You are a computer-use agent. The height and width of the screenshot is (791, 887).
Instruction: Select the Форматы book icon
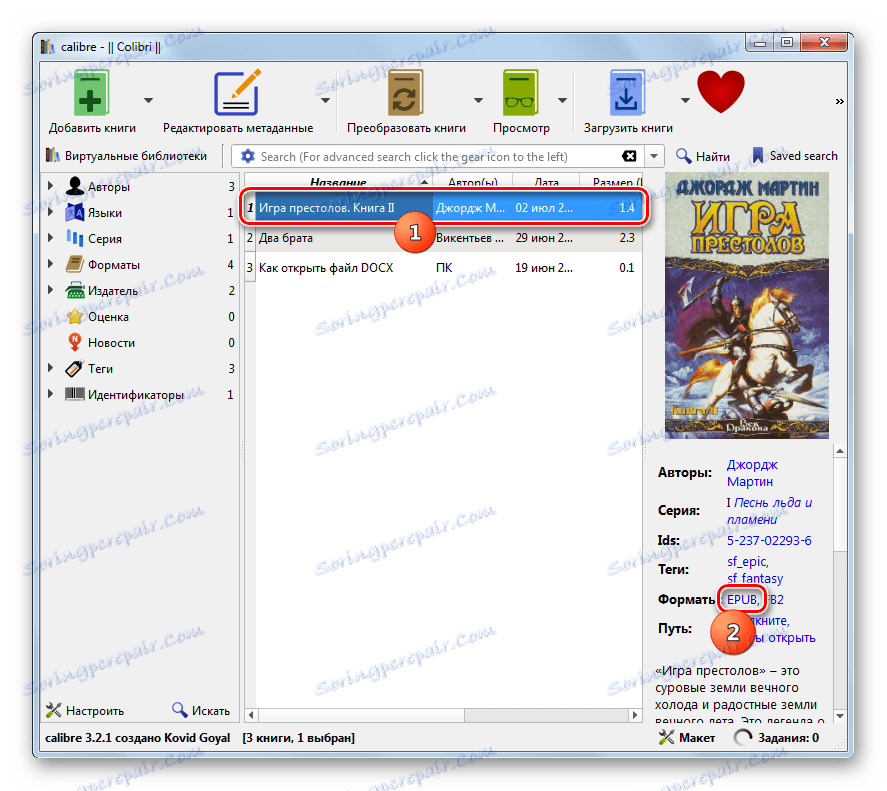pos(75,264)
